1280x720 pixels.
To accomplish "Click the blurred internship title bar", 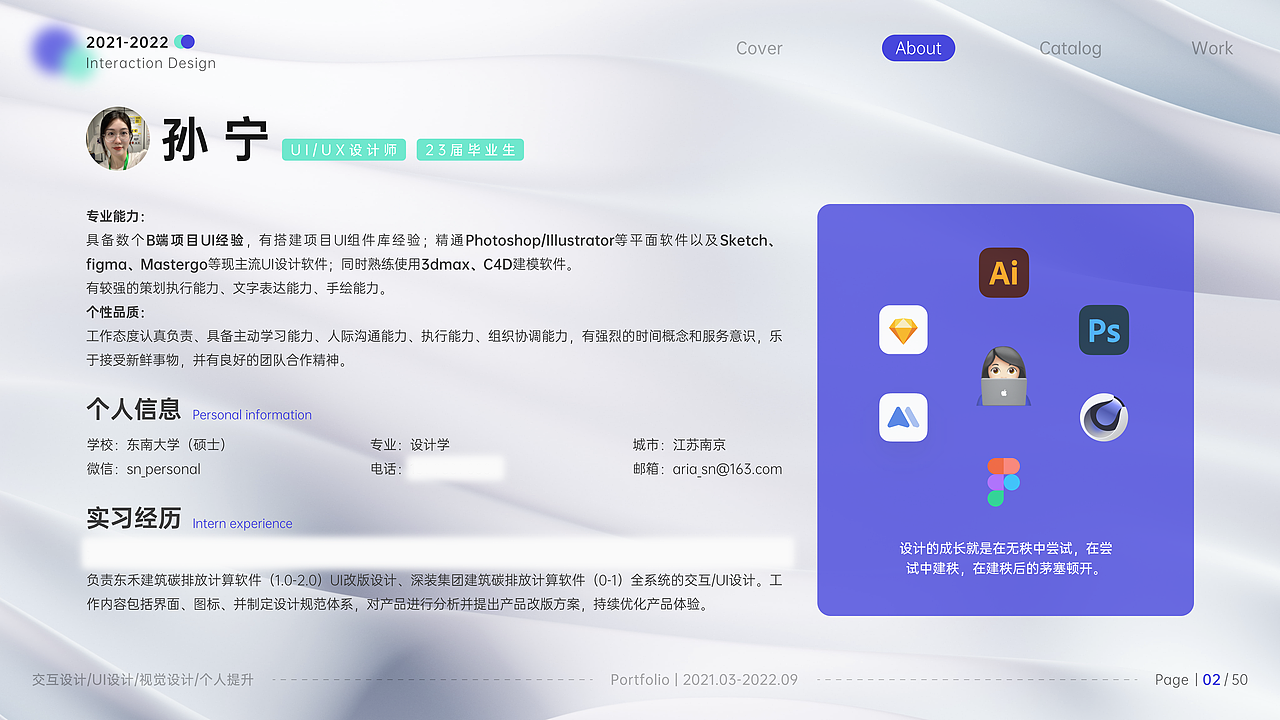I will (x=438, y=552).
